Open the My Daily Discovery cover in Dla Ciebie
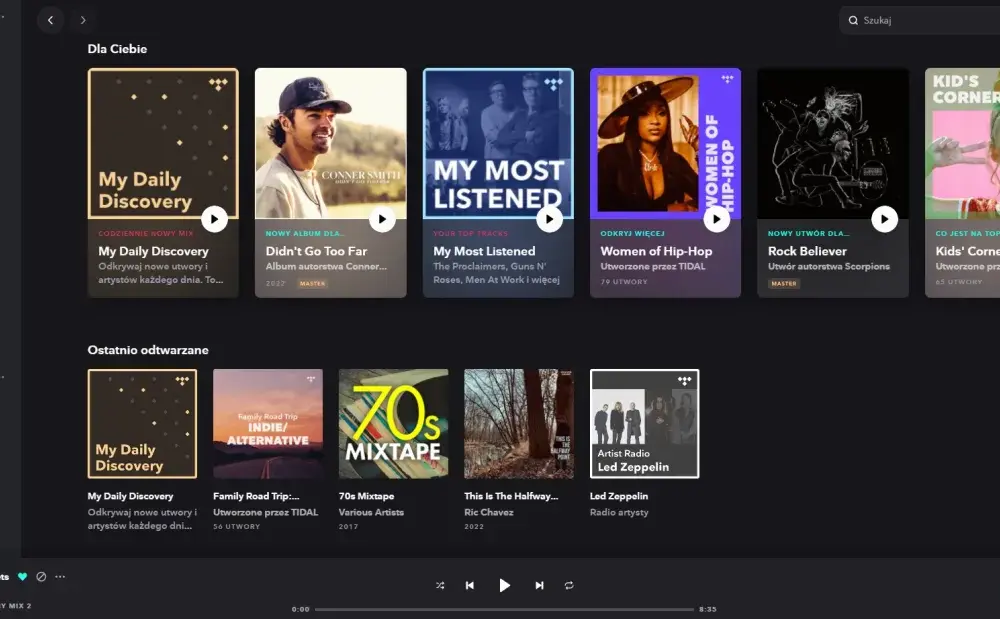 pyautogui.click(x=163, y=143)
